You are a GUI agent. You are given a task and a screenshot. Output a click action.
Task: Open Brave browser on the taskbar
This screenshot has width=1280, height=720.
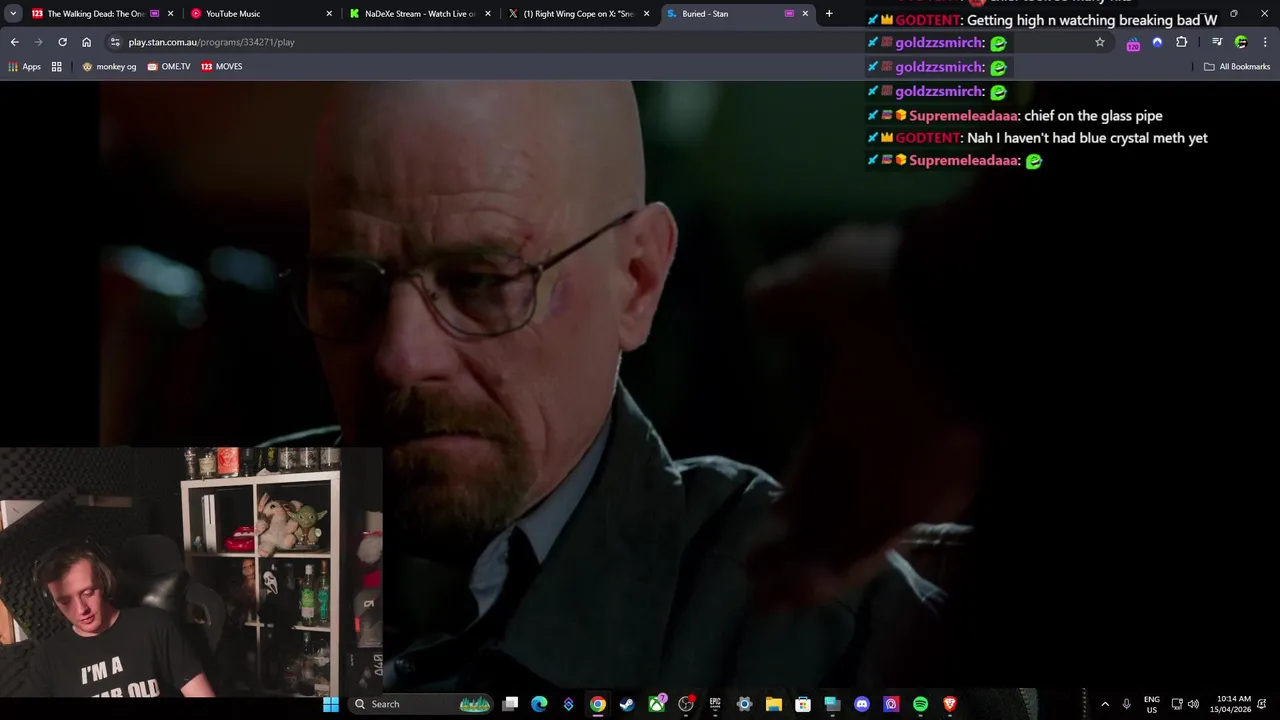point(950,704)
